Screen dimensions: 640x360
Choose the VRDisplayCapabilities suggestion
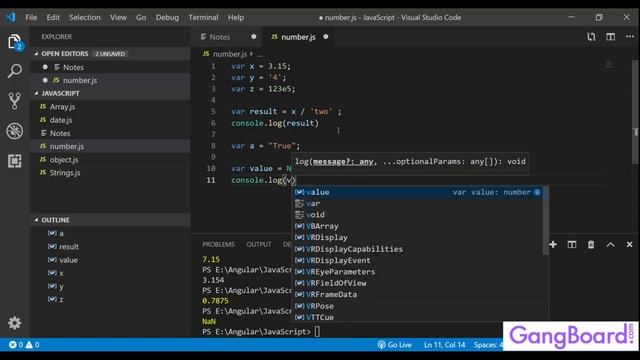click(418, 249)
